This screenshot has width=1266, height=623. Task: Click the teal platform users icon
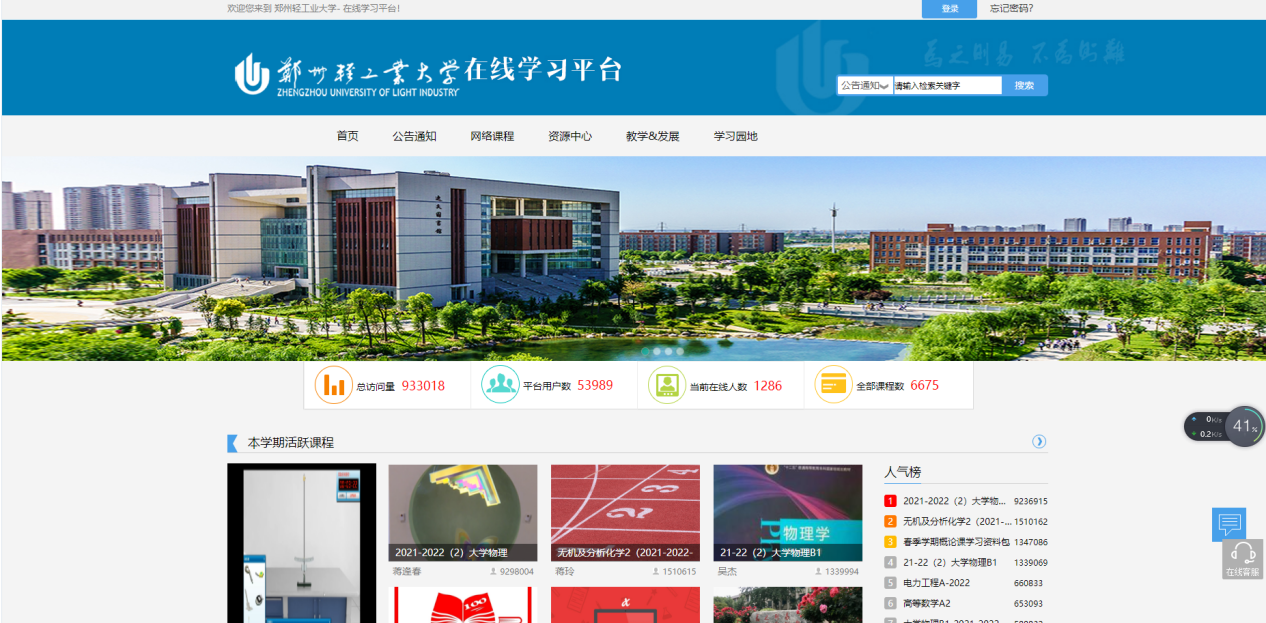500,385
